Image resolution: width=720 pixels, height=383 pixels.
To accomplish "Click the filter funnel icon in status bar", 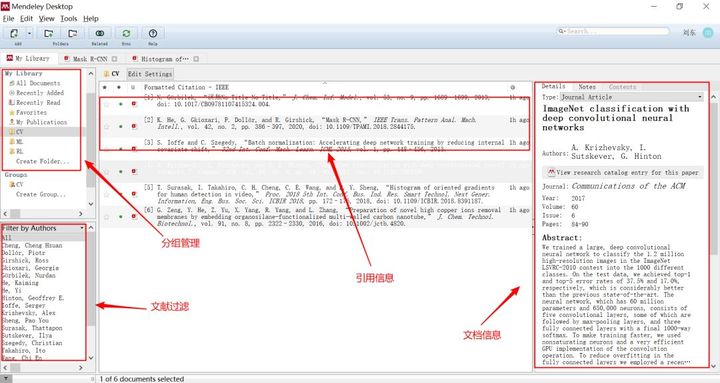I will pos(6,378).
